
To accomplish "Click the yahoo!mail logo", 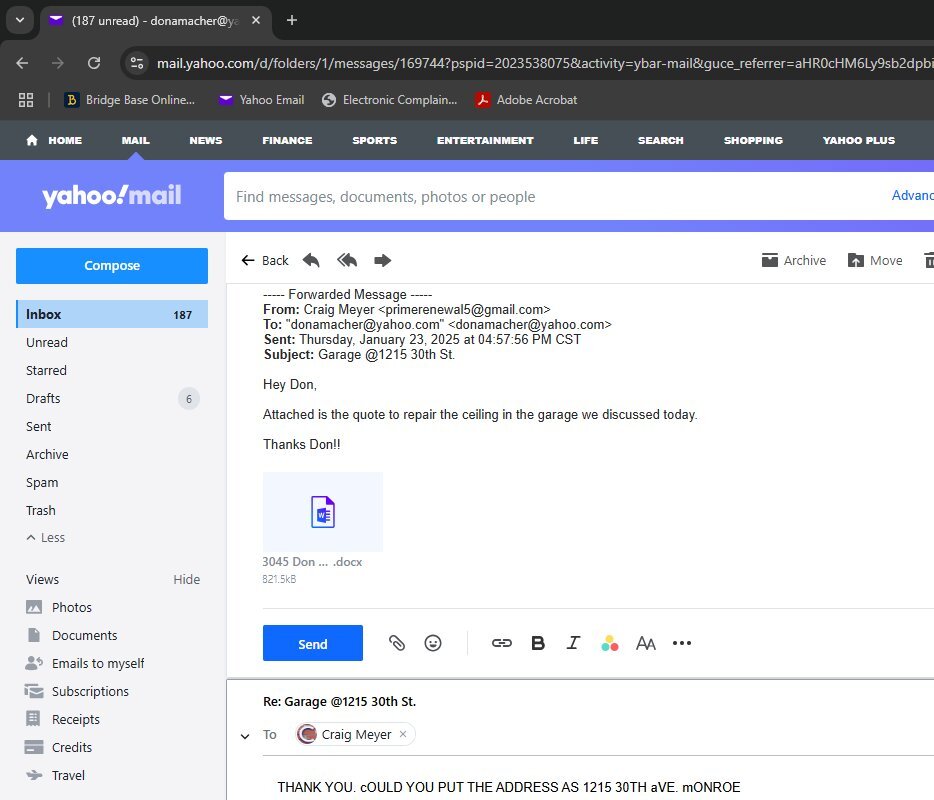I will coord(111,195).
